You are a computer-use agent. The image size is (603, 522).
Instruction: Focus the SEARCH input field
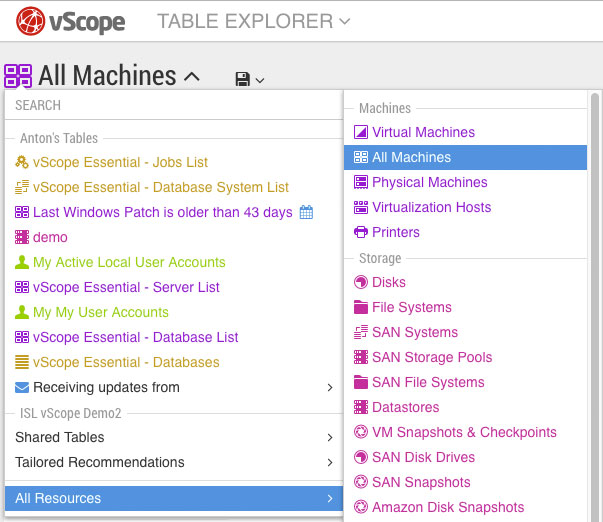point(174,105)
